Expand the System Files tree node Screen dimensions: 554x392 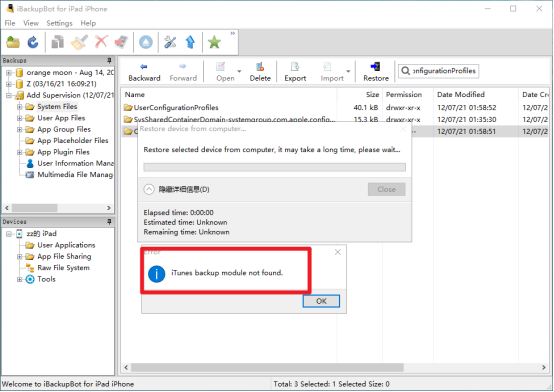click(20, 107)
